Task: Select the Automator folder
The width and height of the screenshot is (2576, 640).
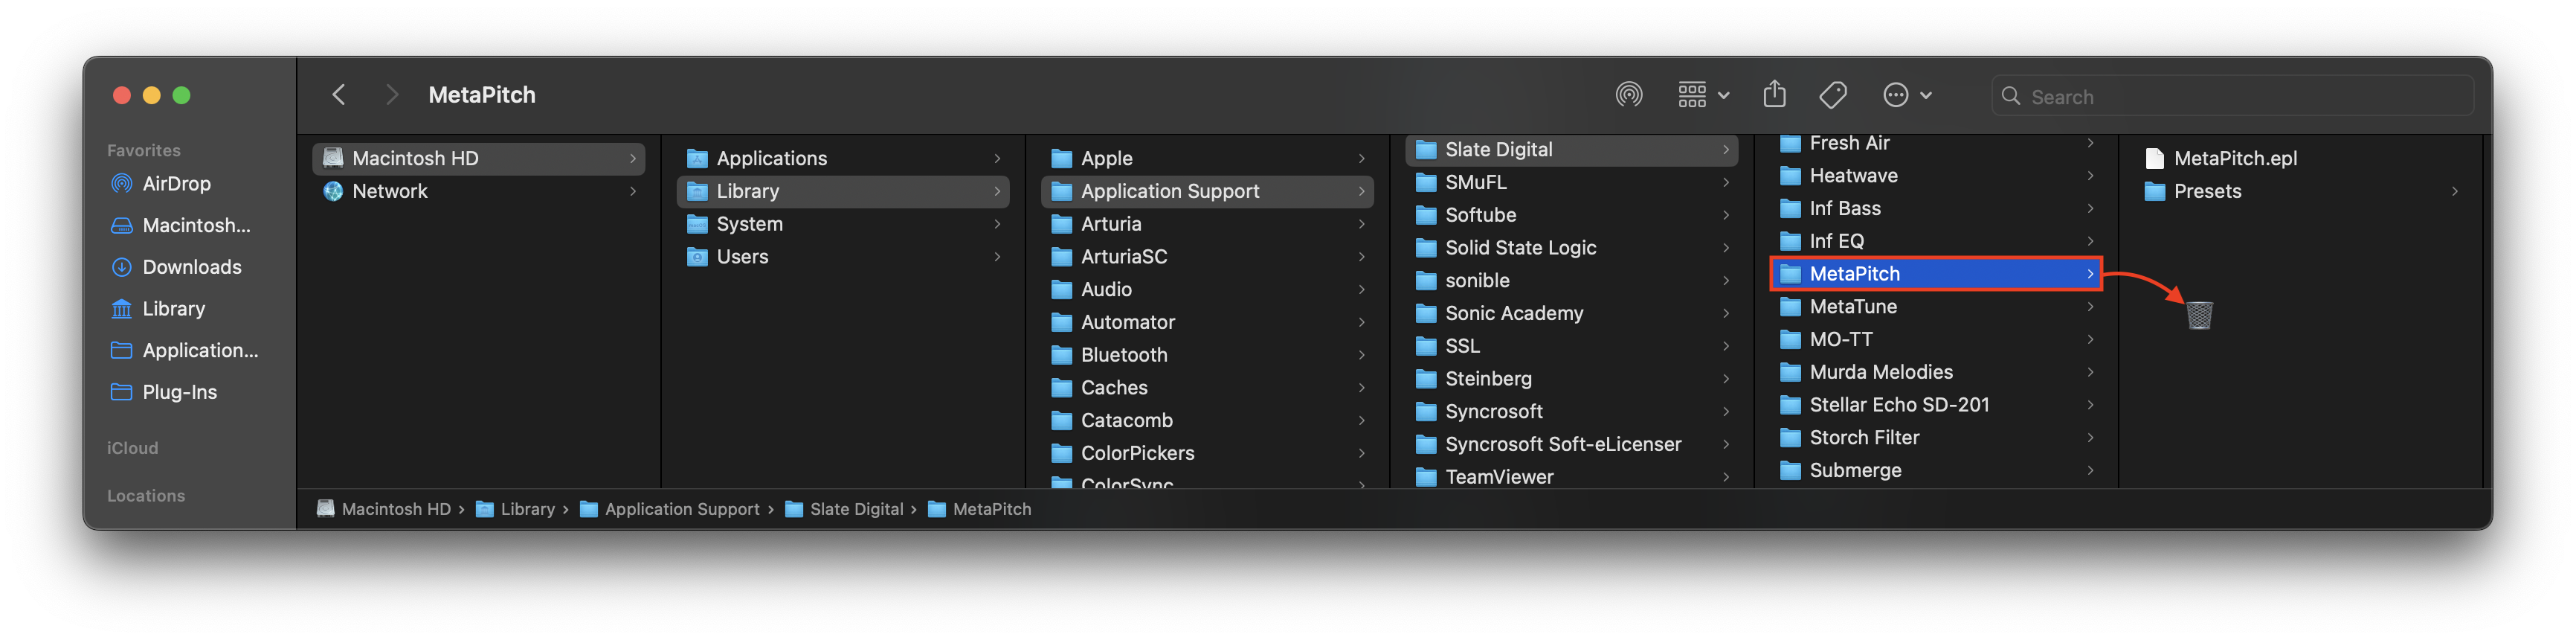Action: [x=1206, y=322]
